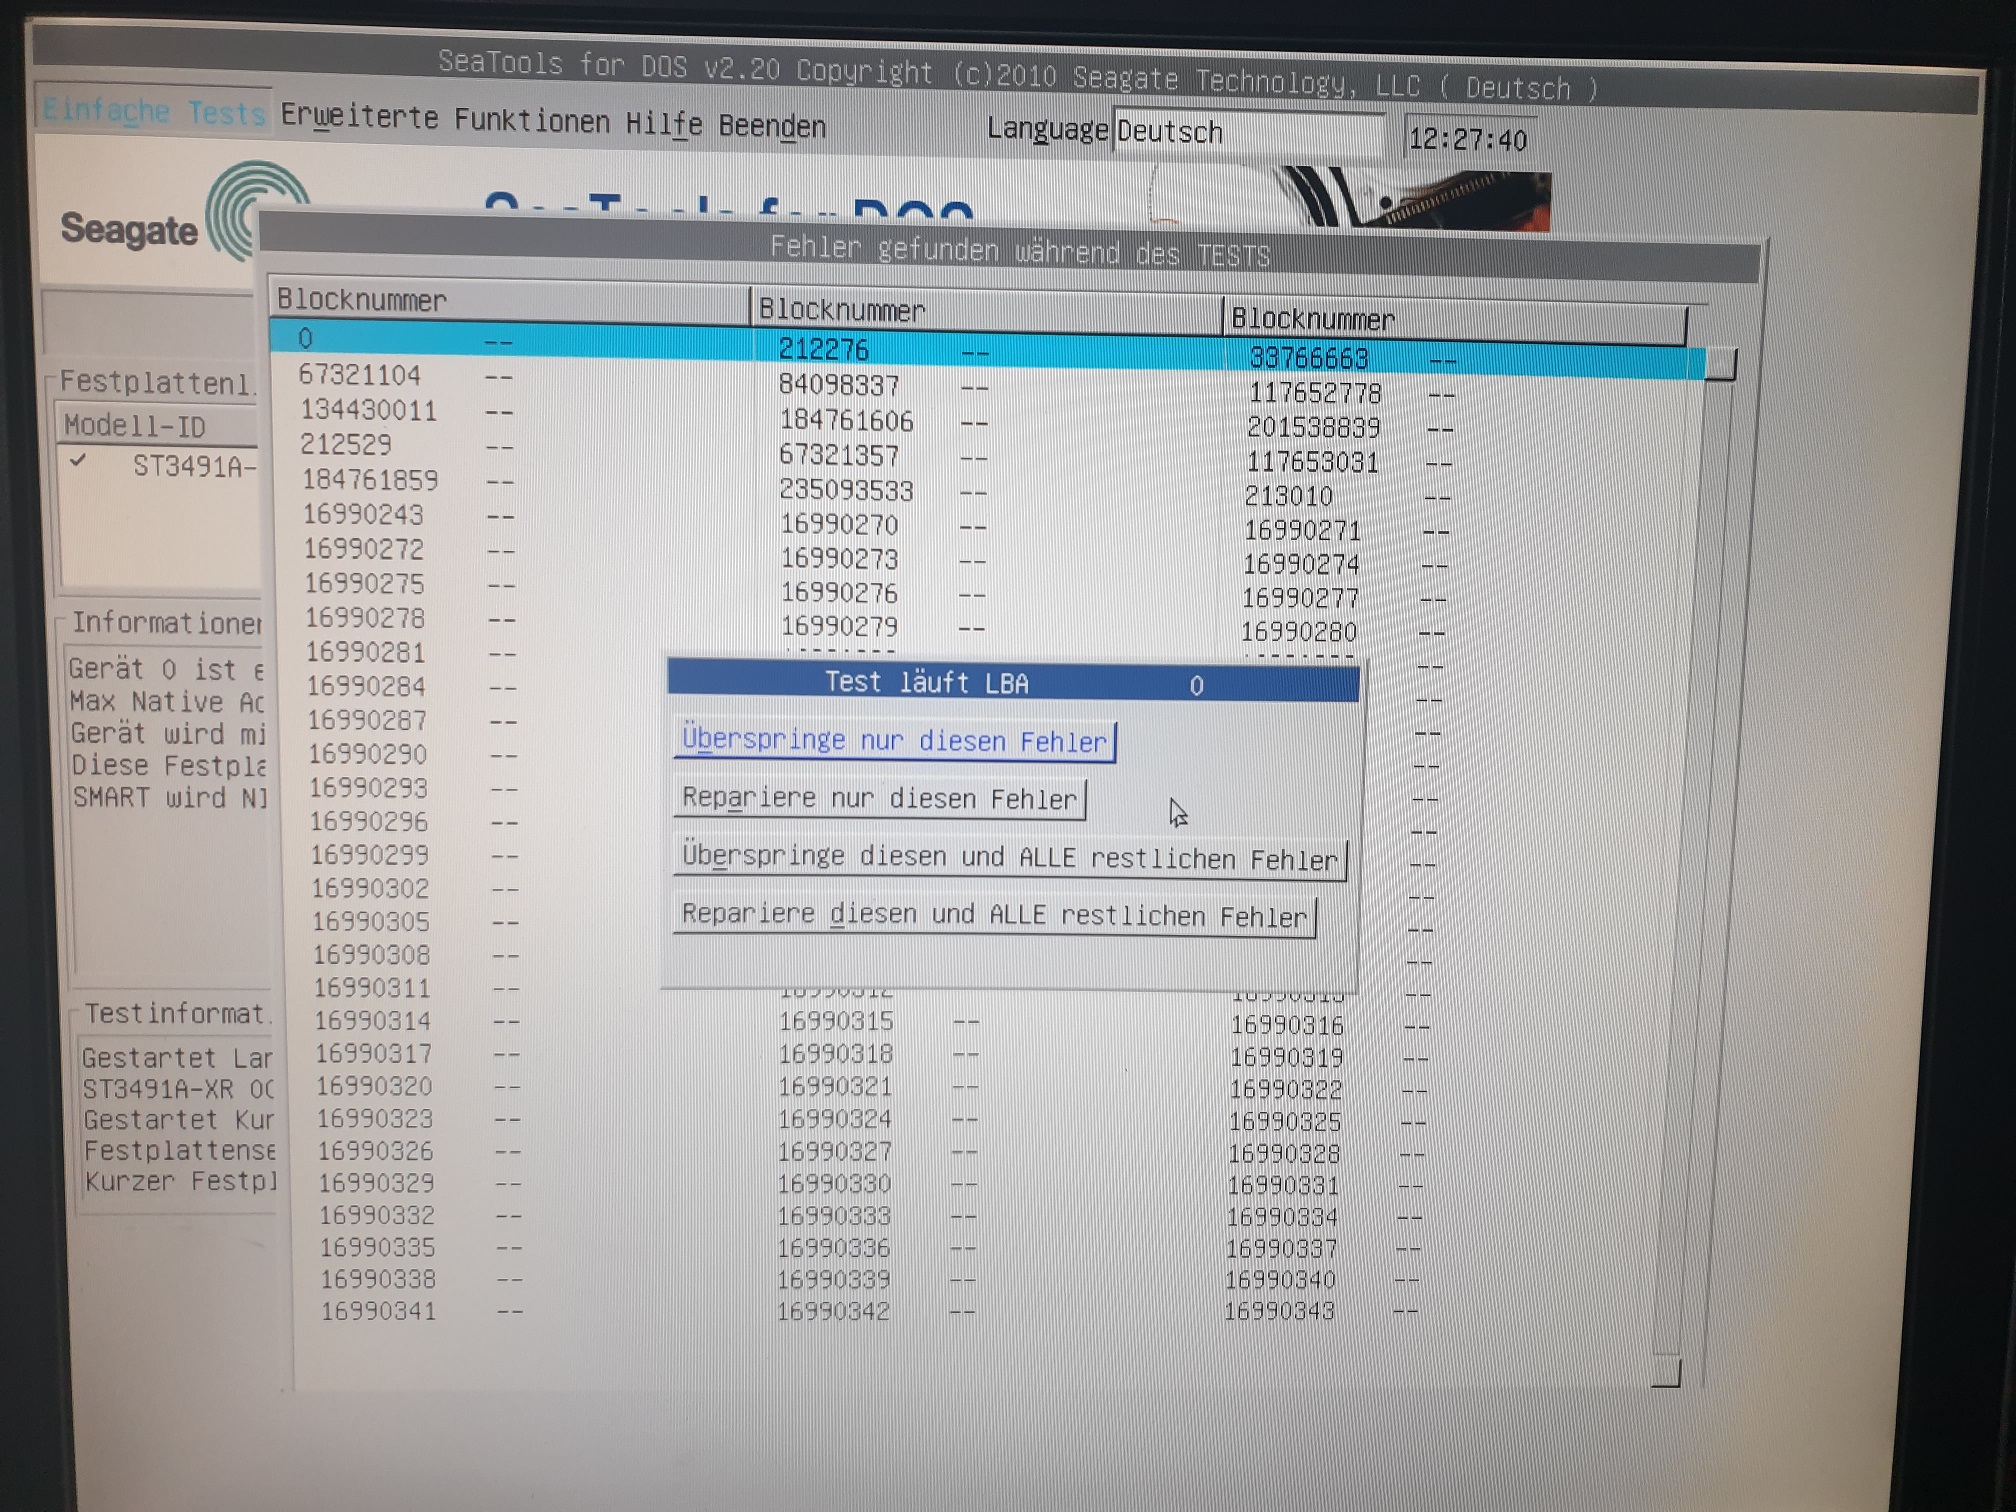The height and width of the screenshot is (1512, 2016).
Task: Select block number 16990296
Action: pos(368,822)
